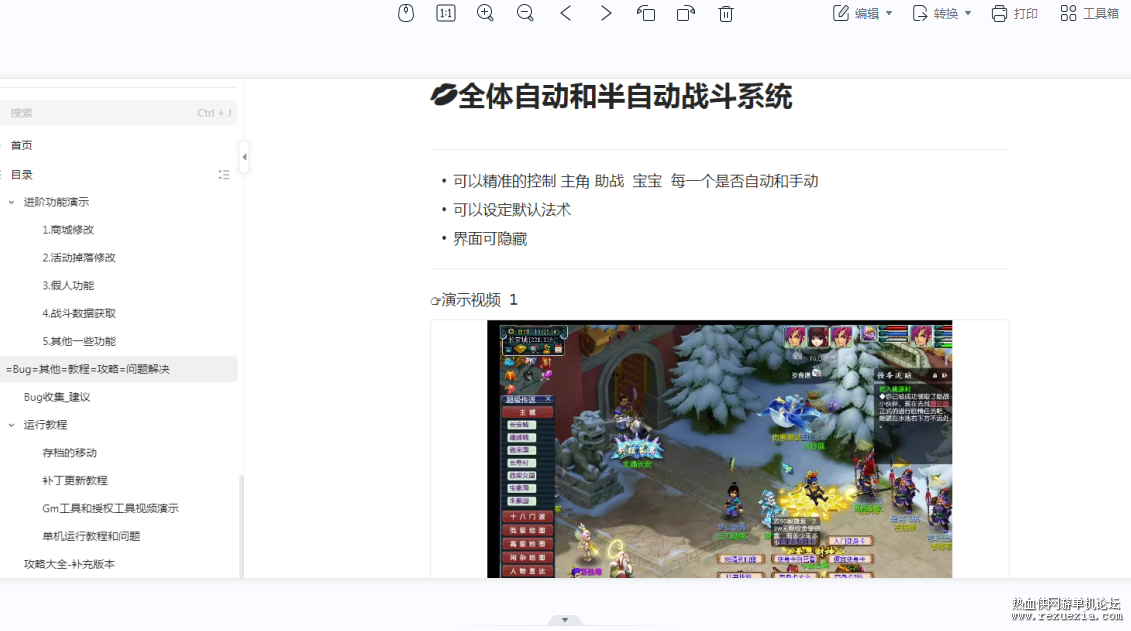Open the 编辑 edit dropdown

pos(863,13)
